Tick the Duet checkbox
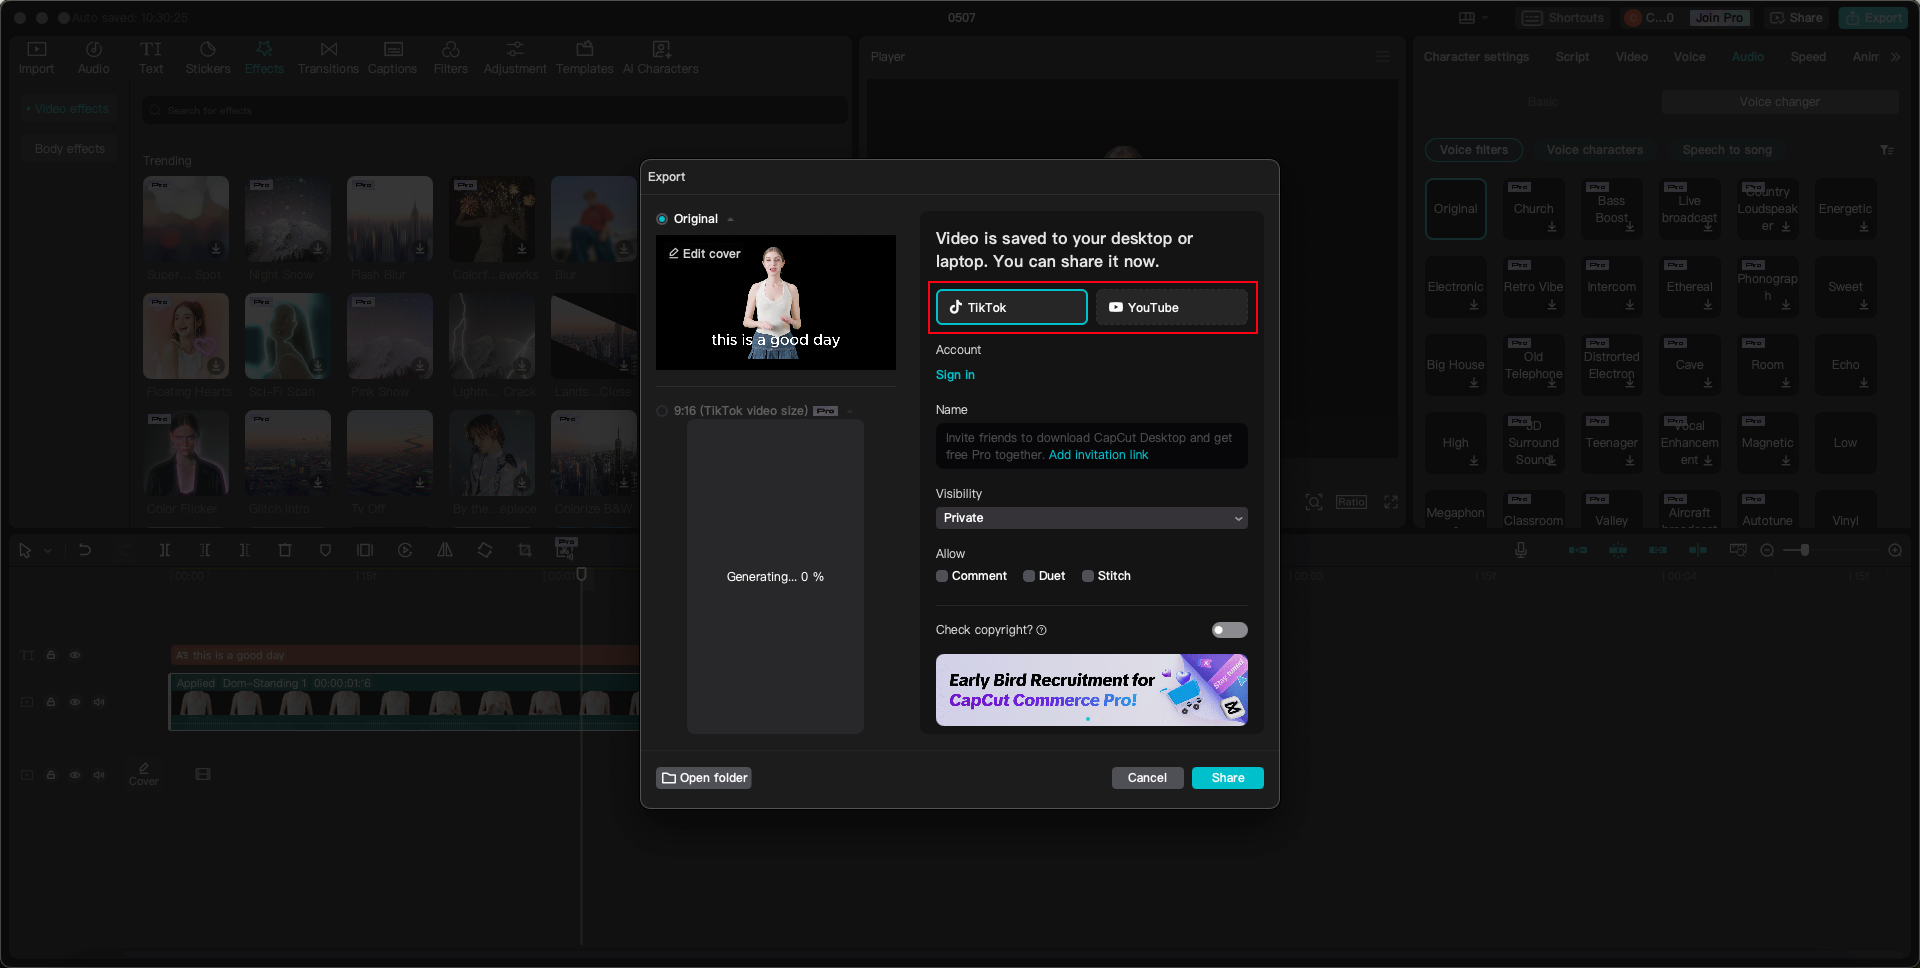Viewport: 1920px width, 968px height. [1029, 576]
